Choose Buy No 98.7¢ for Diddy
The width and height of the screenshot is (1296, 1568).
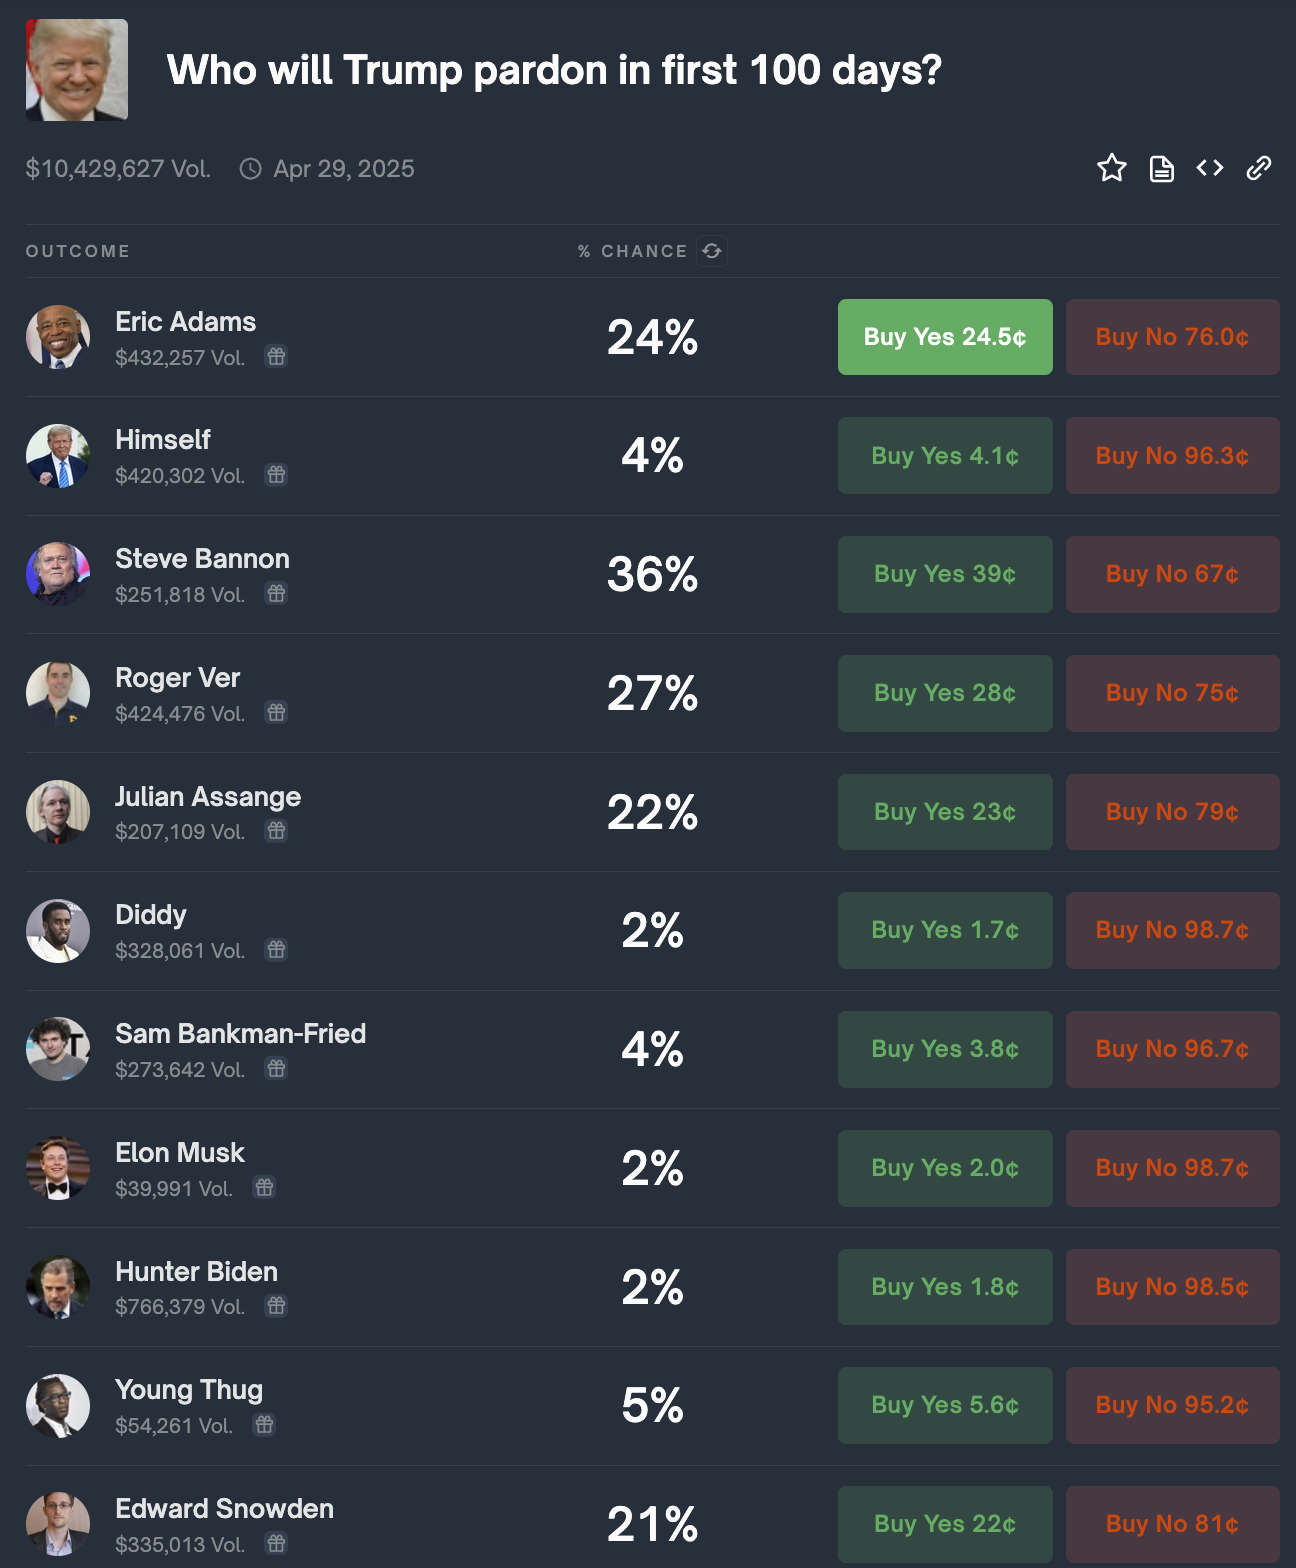[1172, 930]
